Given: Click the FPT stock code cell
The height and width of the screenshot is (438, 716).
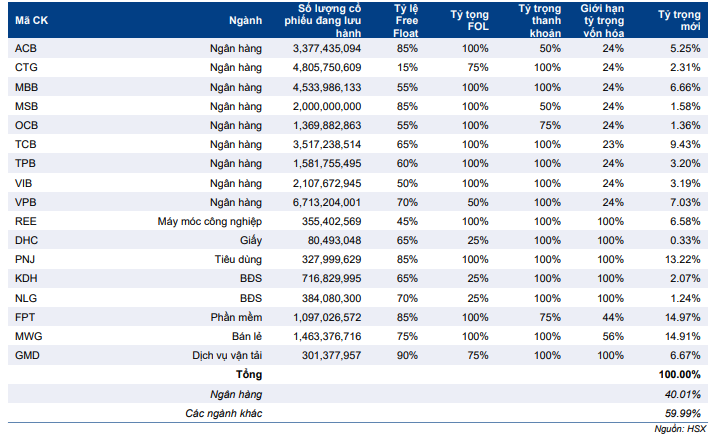Looking at the screenshot, I should [x=25, y=317].
